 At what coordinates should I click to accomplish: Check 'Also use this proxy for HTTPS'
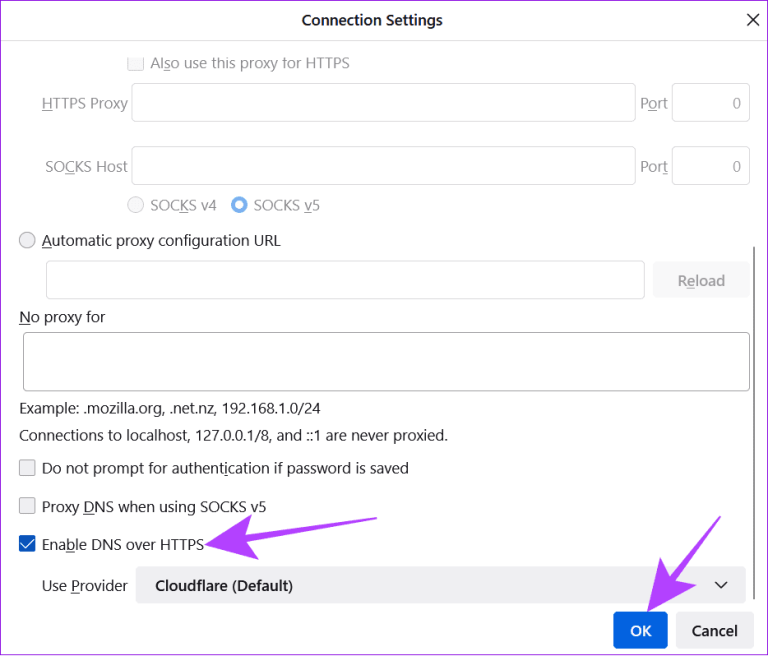tap(136, 63)
